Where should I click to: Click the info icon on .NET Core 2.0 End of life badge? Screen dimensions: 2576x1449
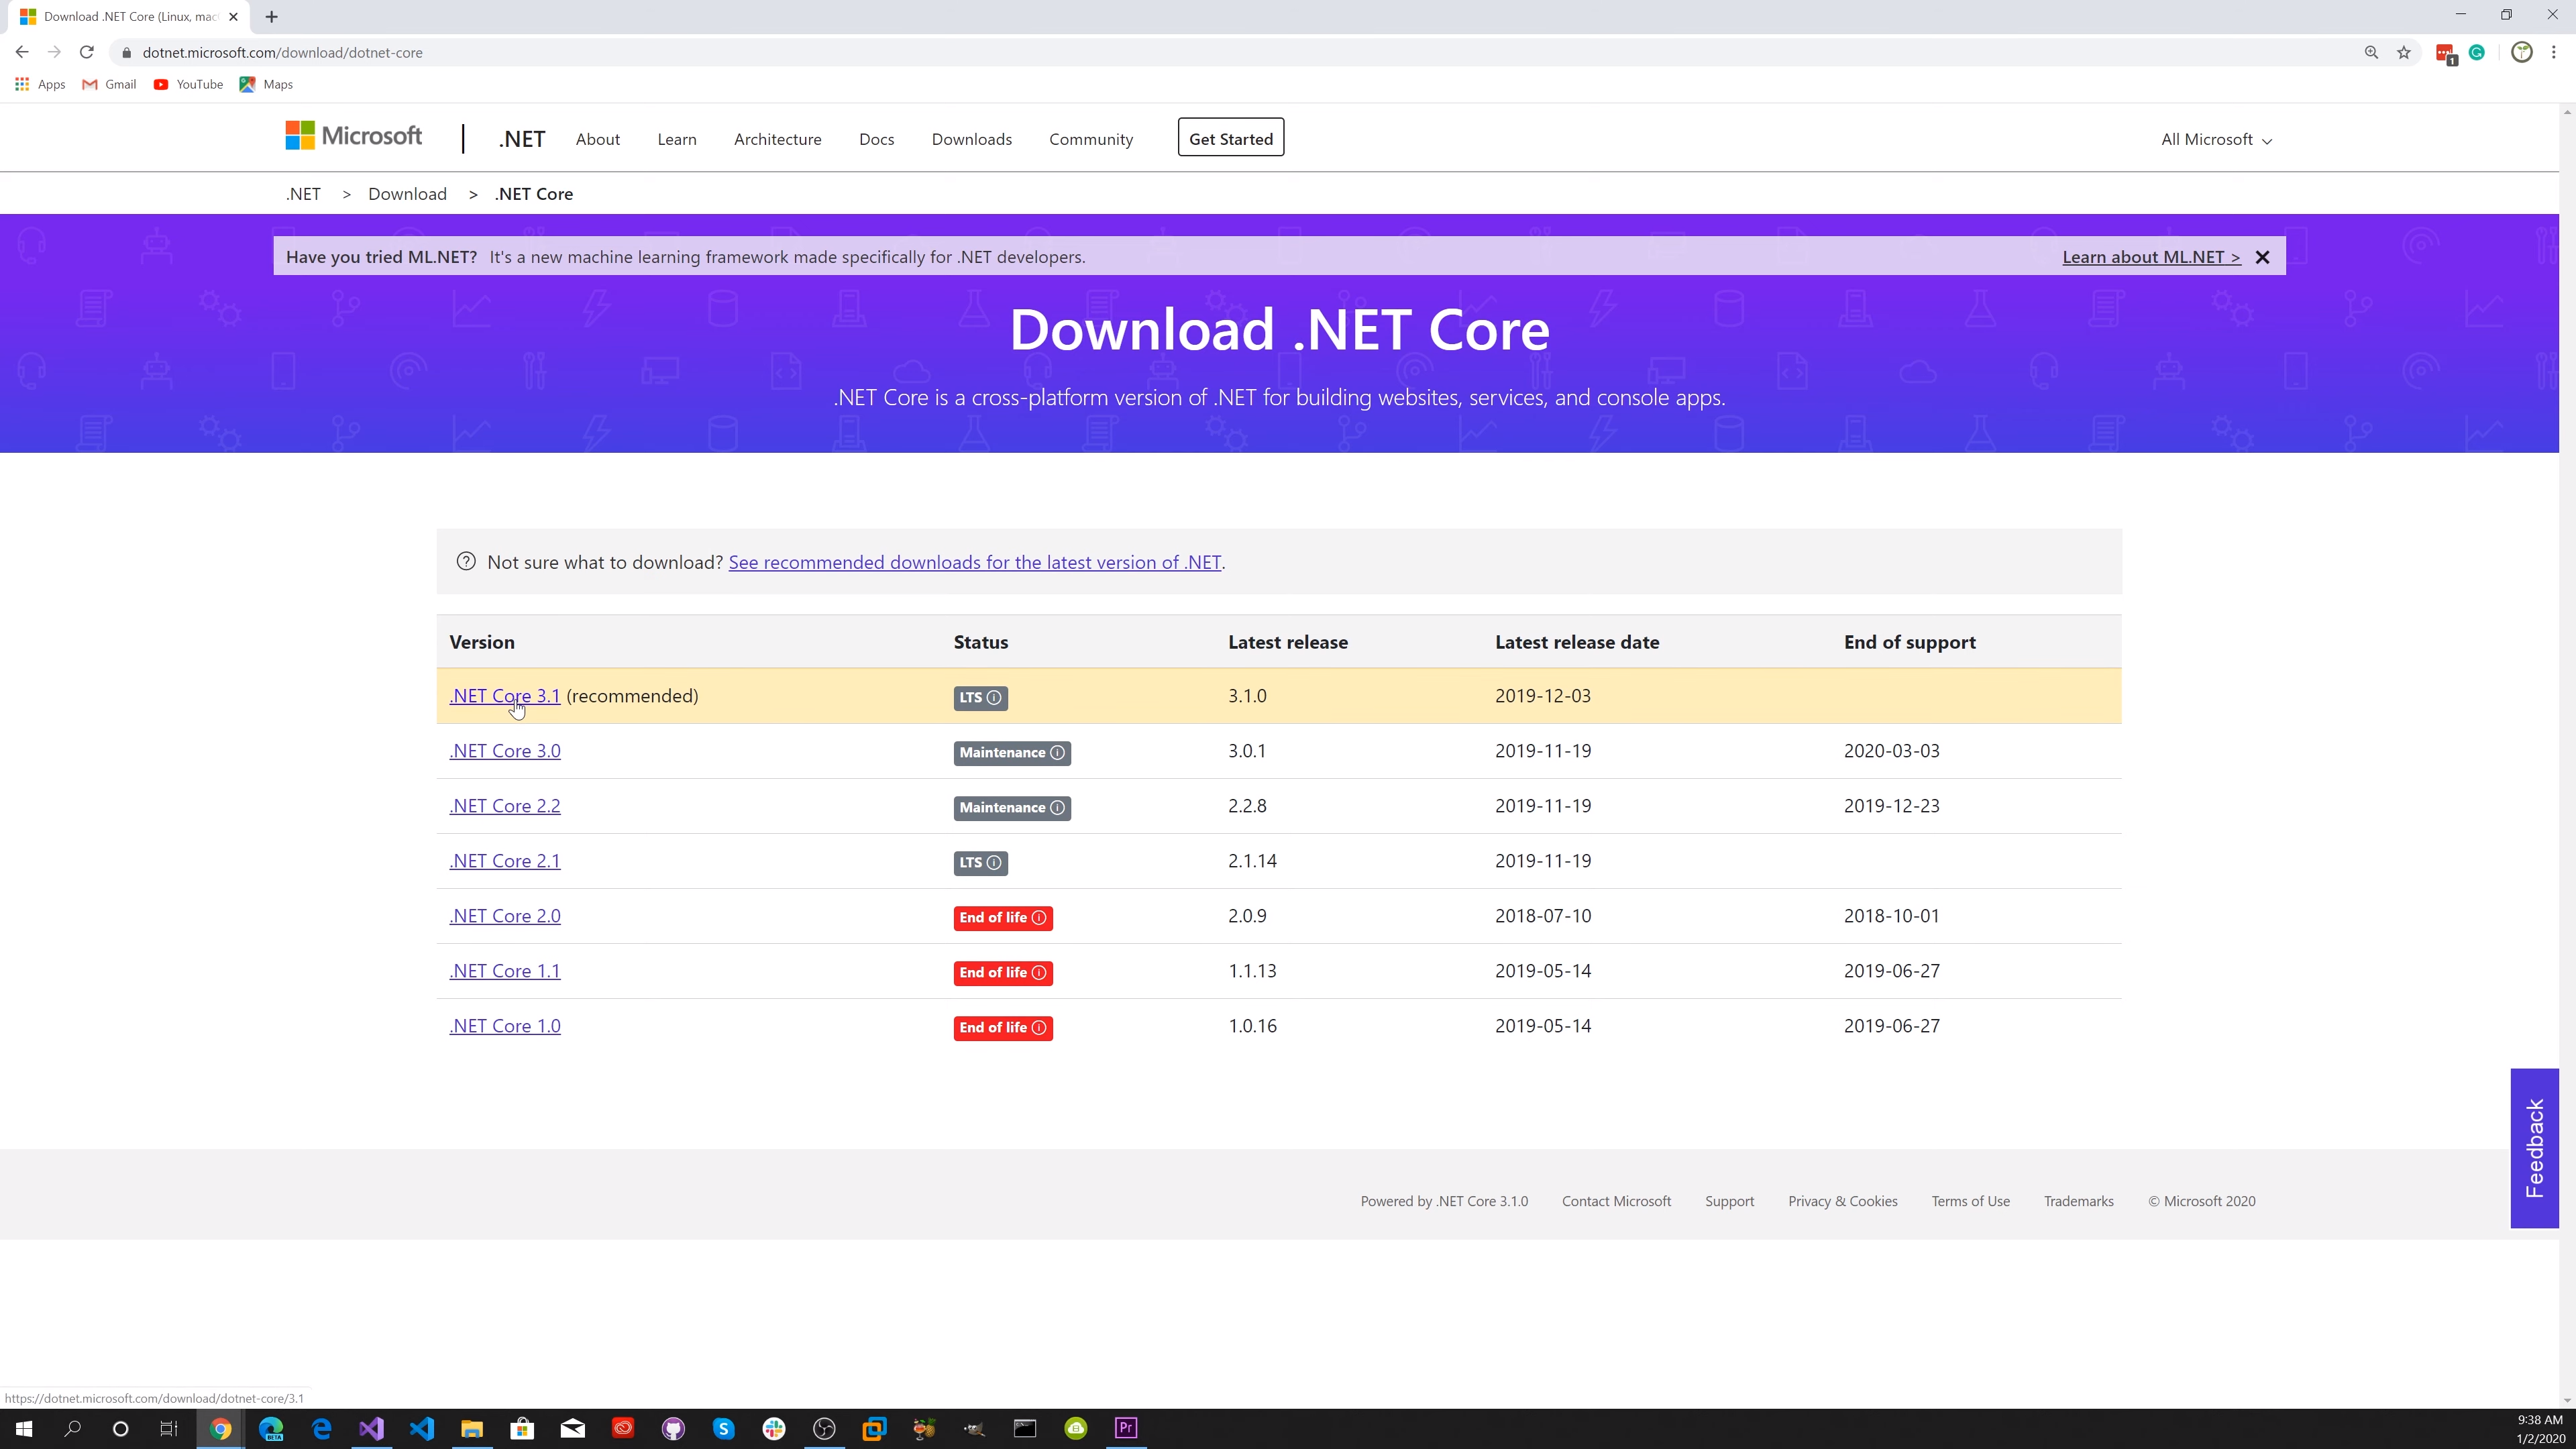coord(1039,917)
